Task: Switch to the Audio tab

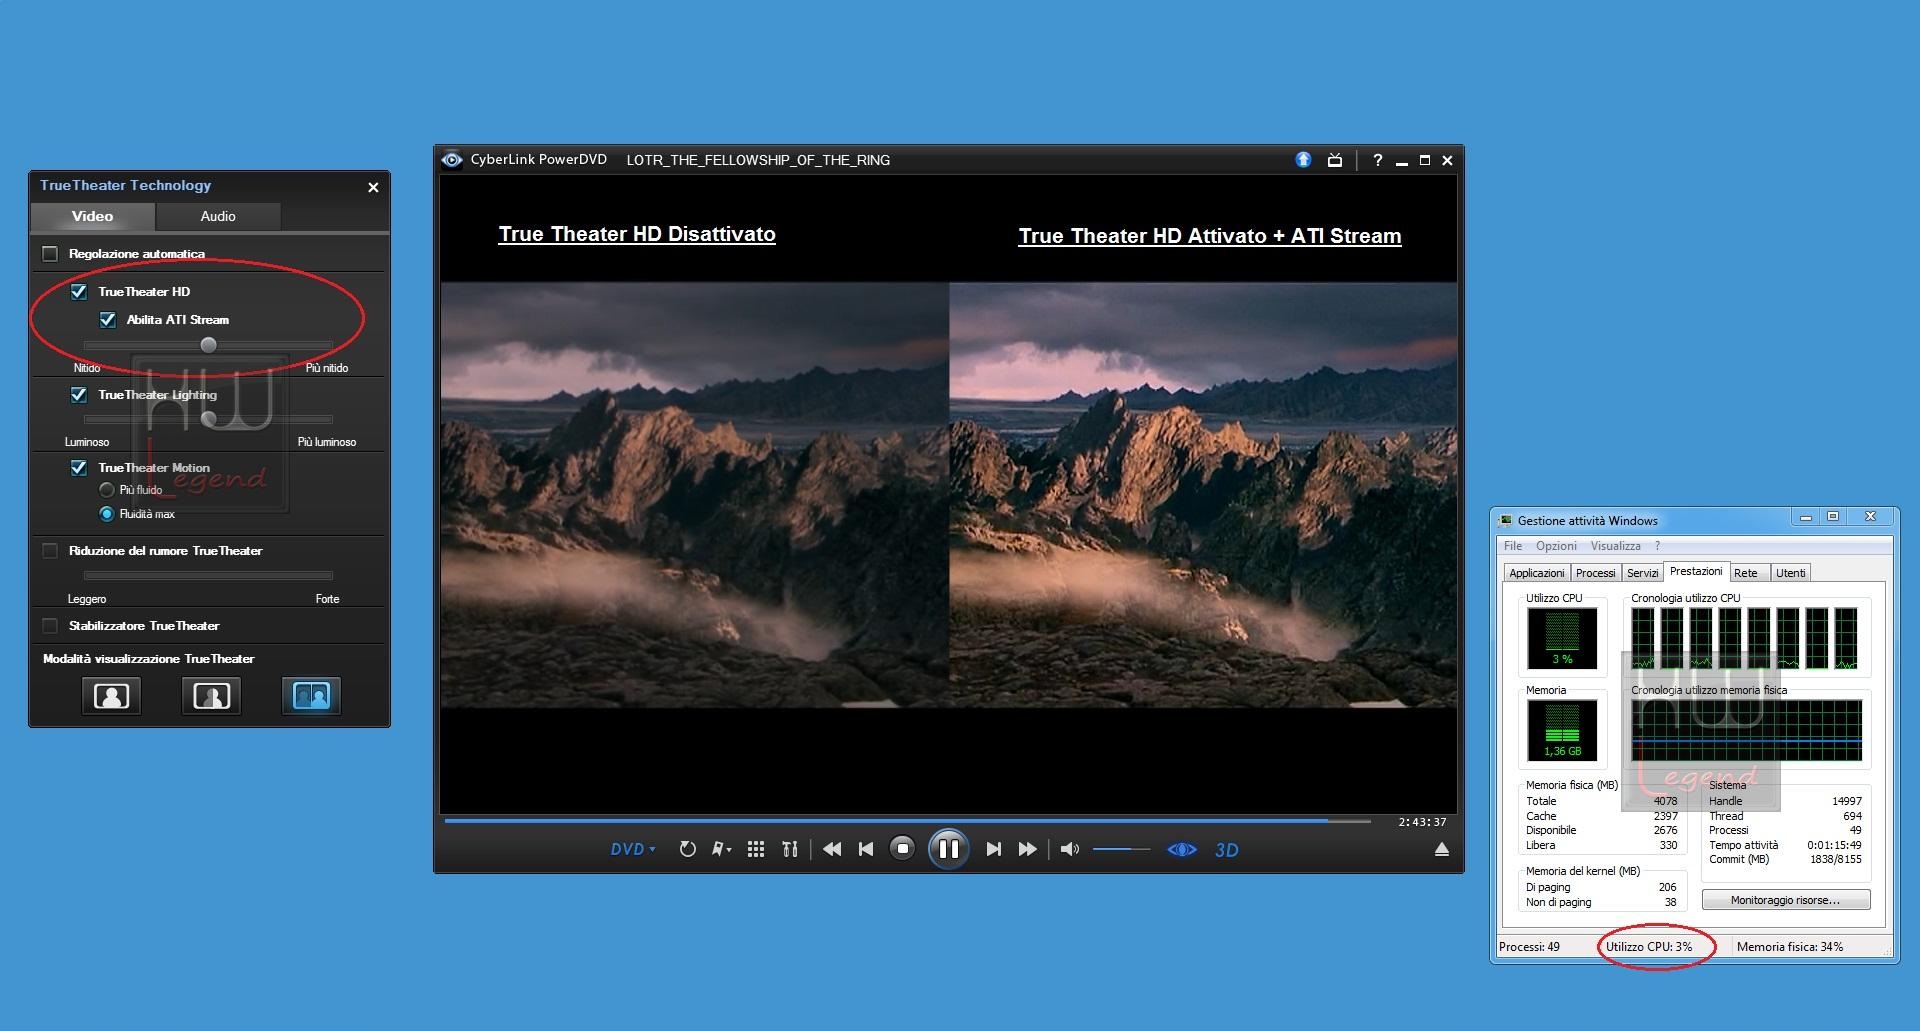Action: coord(218,216)
